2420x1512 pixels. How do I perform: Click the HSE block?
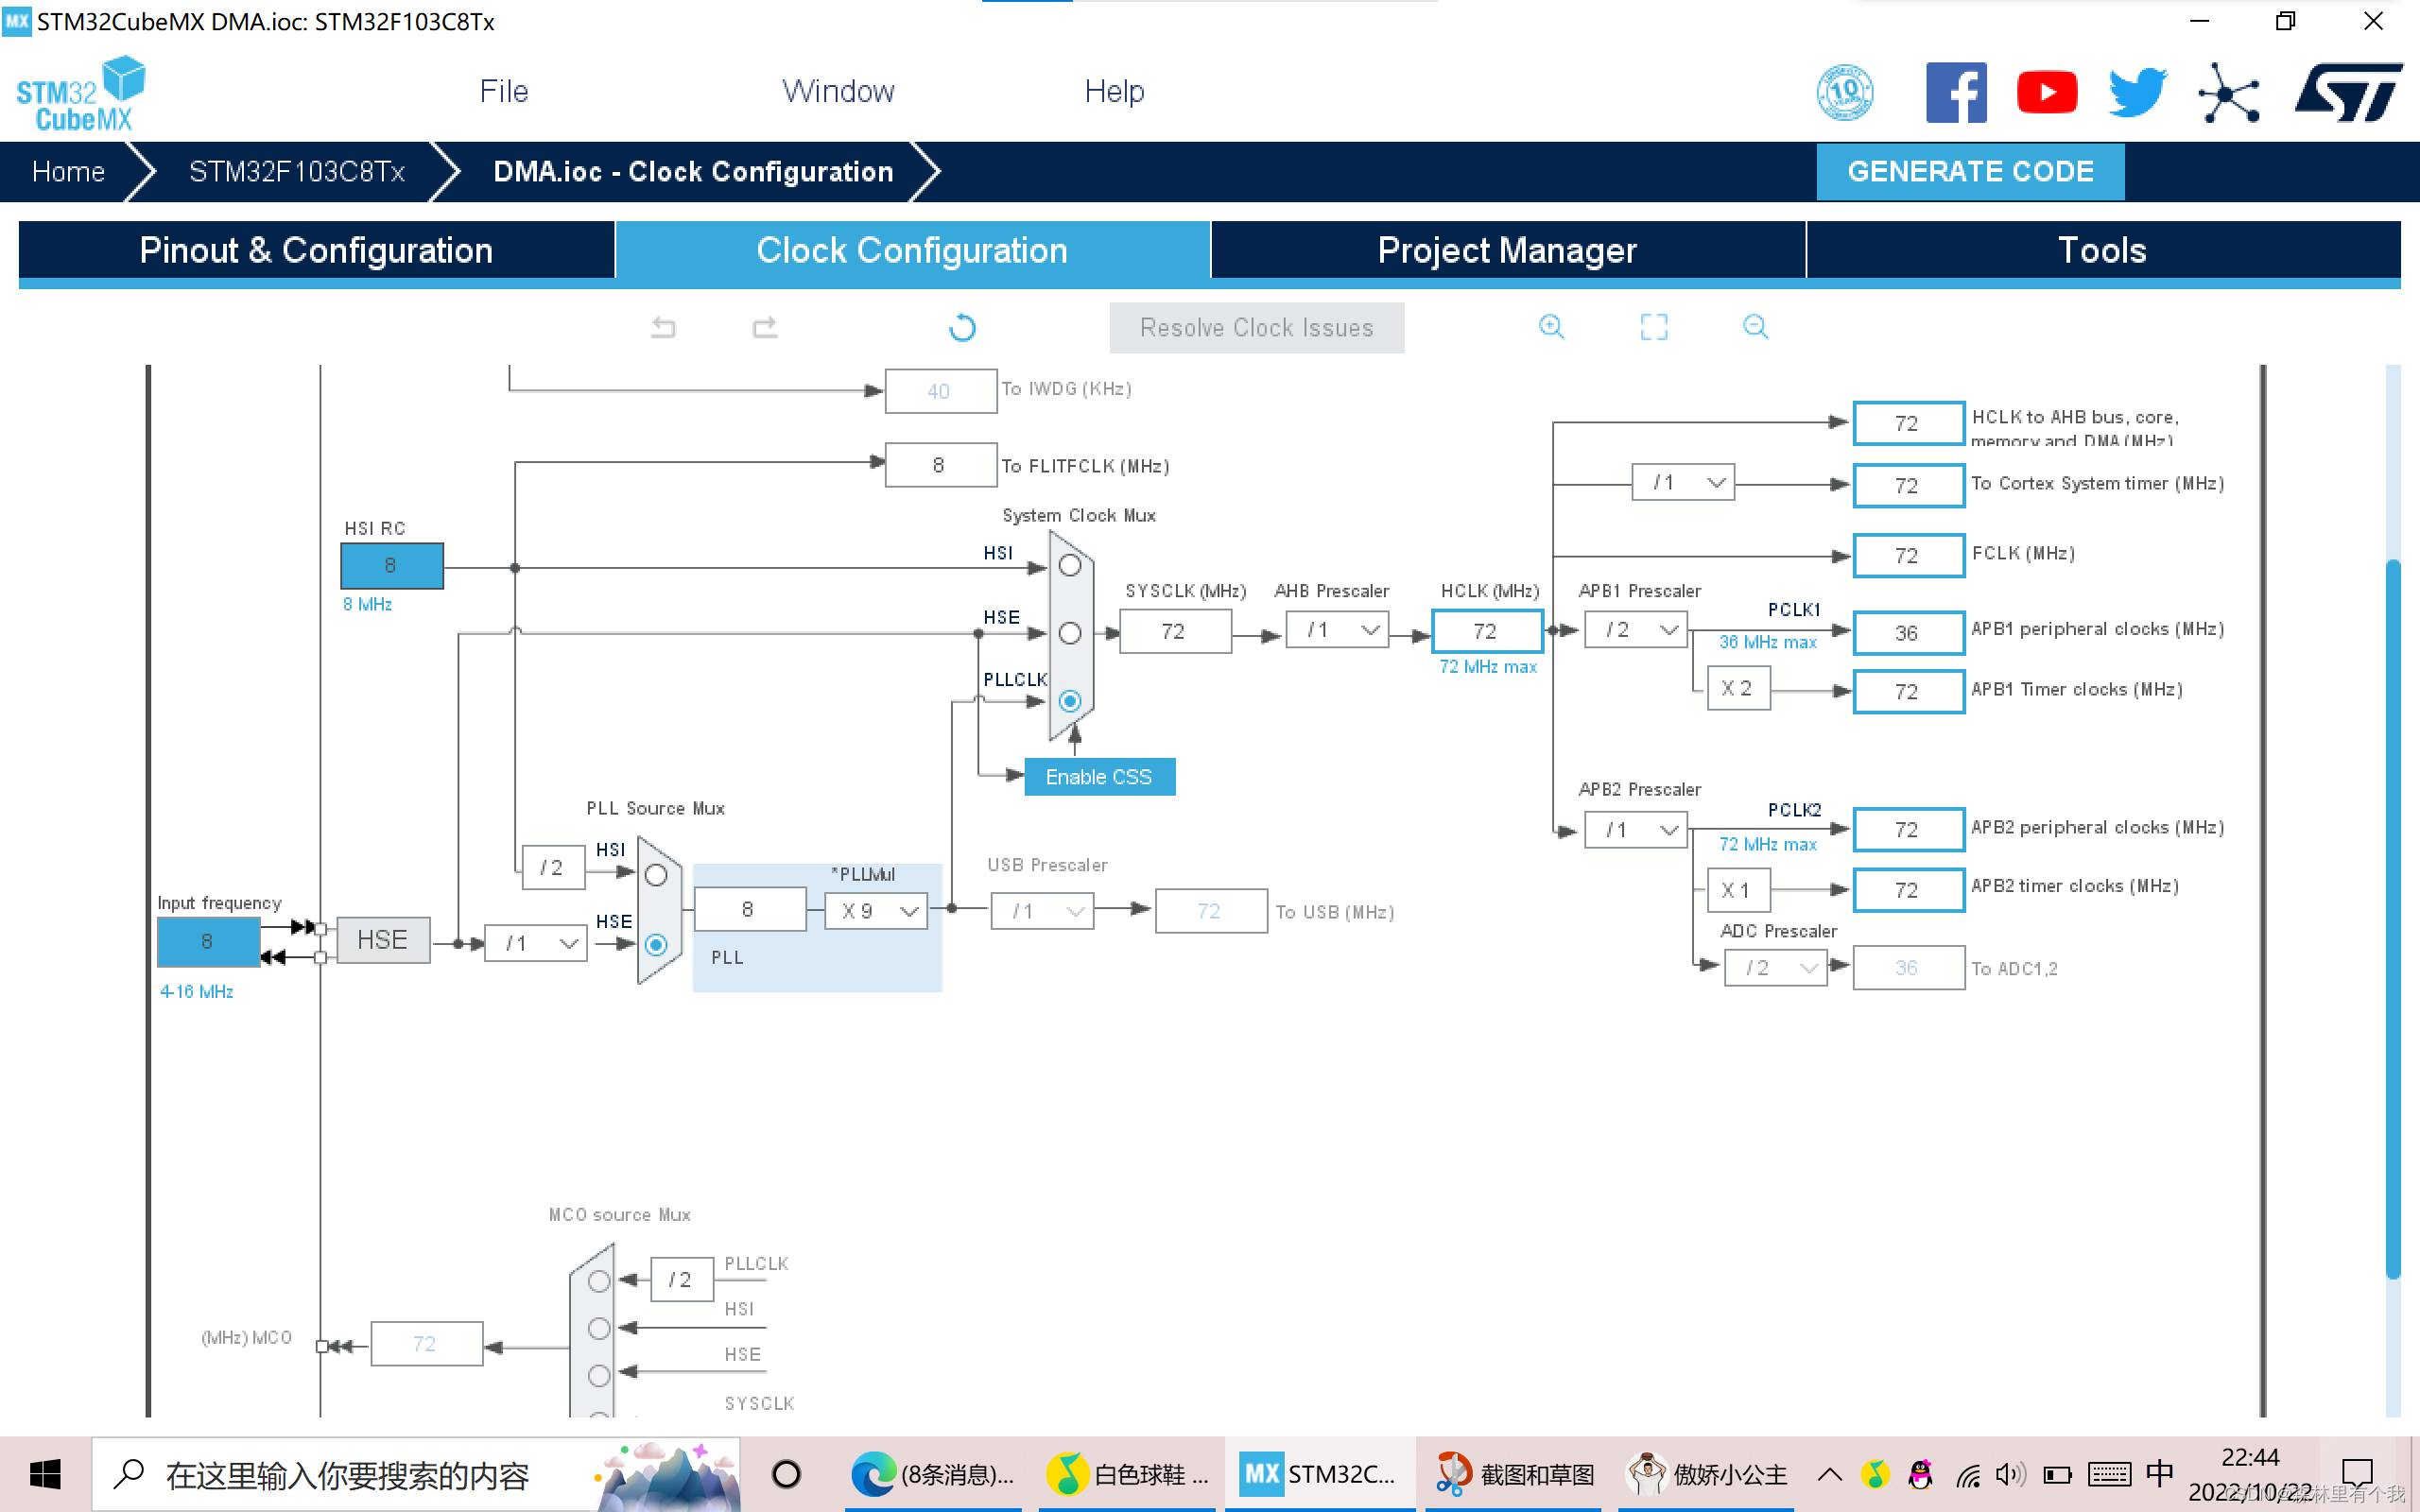(x=383, y=940)
